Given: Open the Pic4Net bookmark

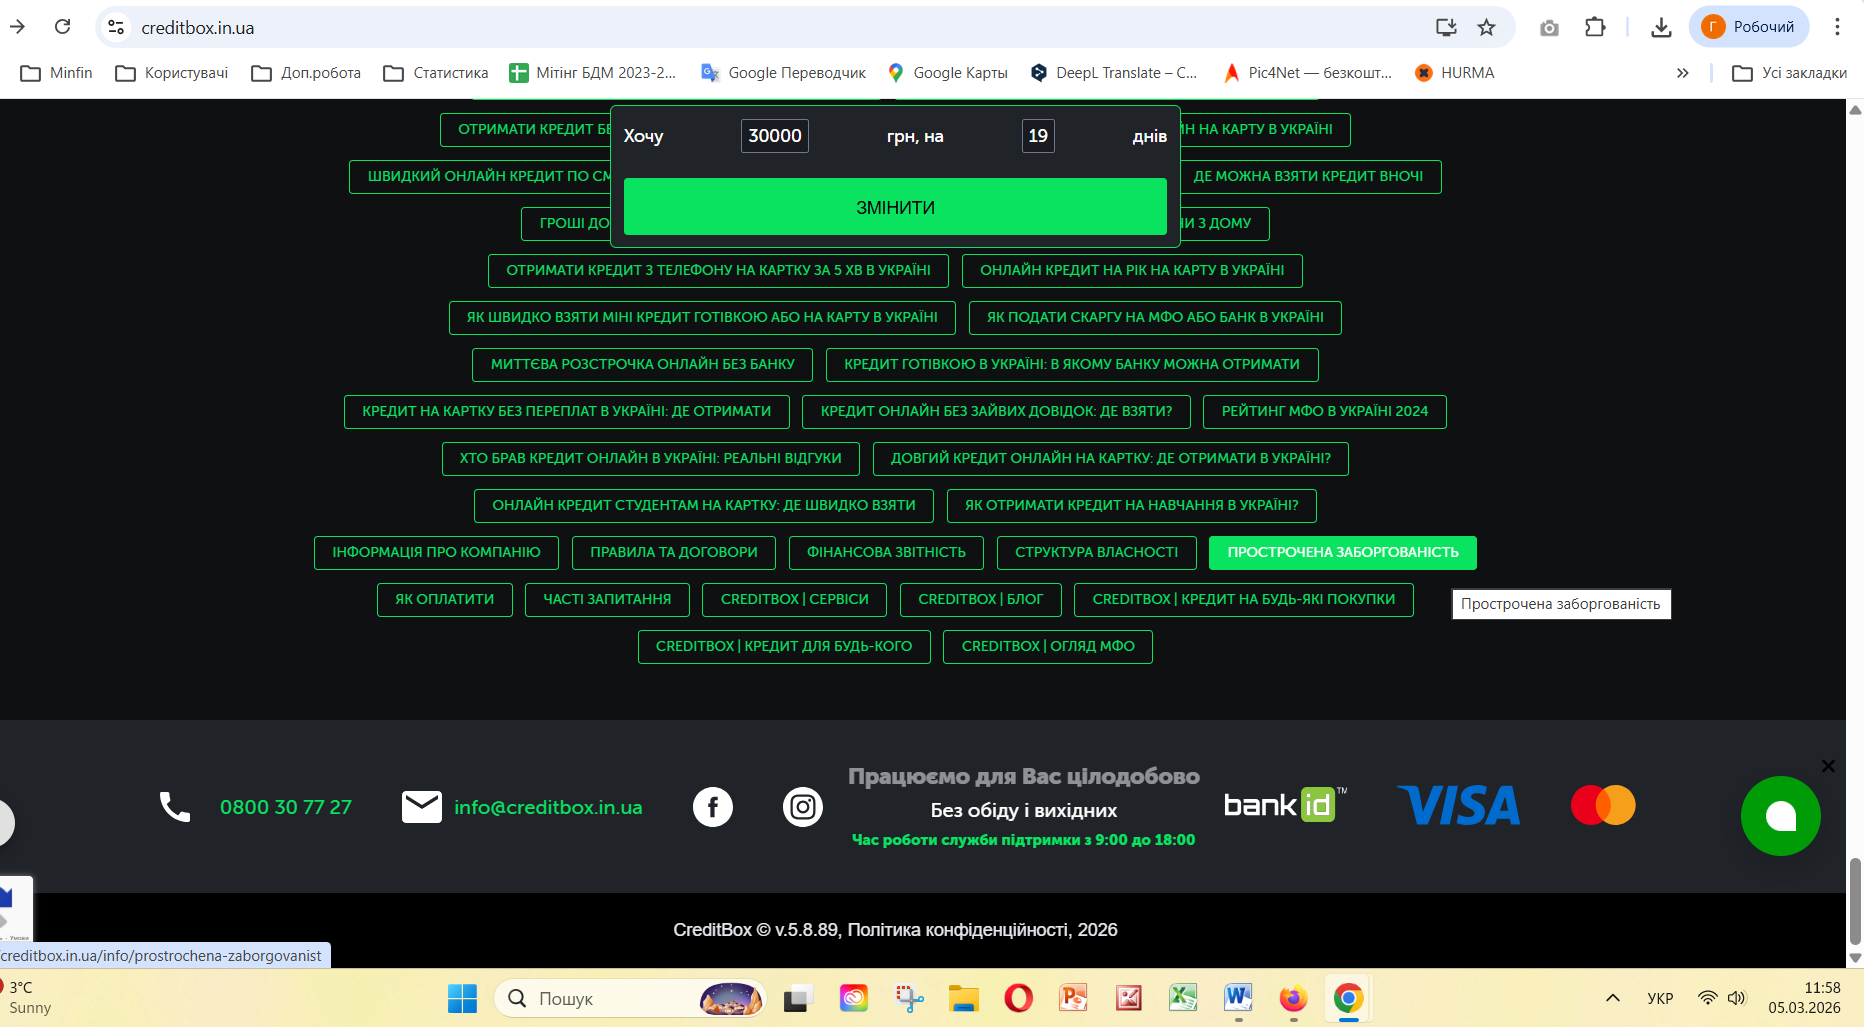Looking at the screenshot, I should pyautogui.click(x=1308, y=73).
